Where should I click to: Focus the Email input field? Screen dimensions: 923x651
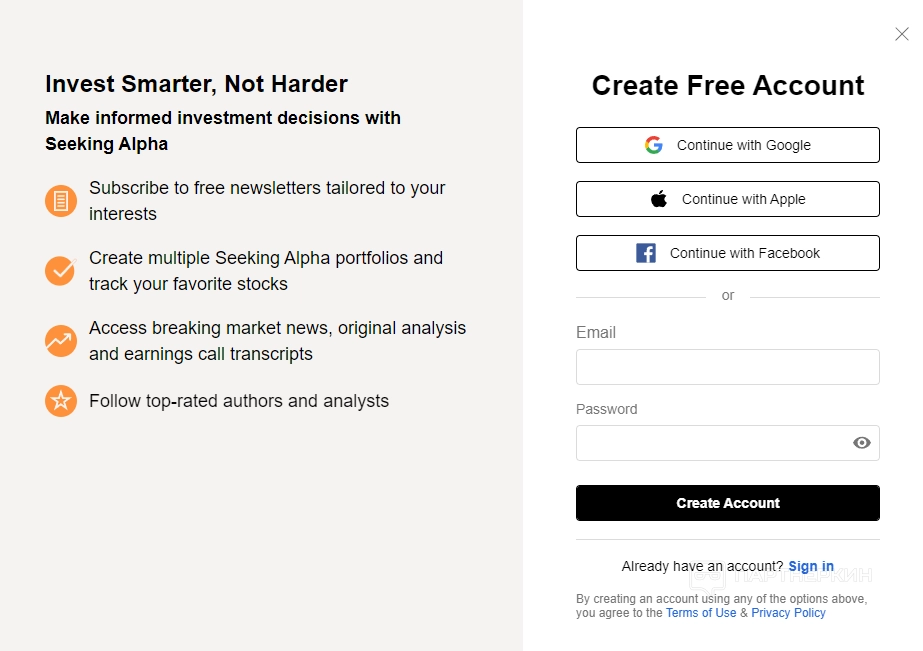coord(727,367)
